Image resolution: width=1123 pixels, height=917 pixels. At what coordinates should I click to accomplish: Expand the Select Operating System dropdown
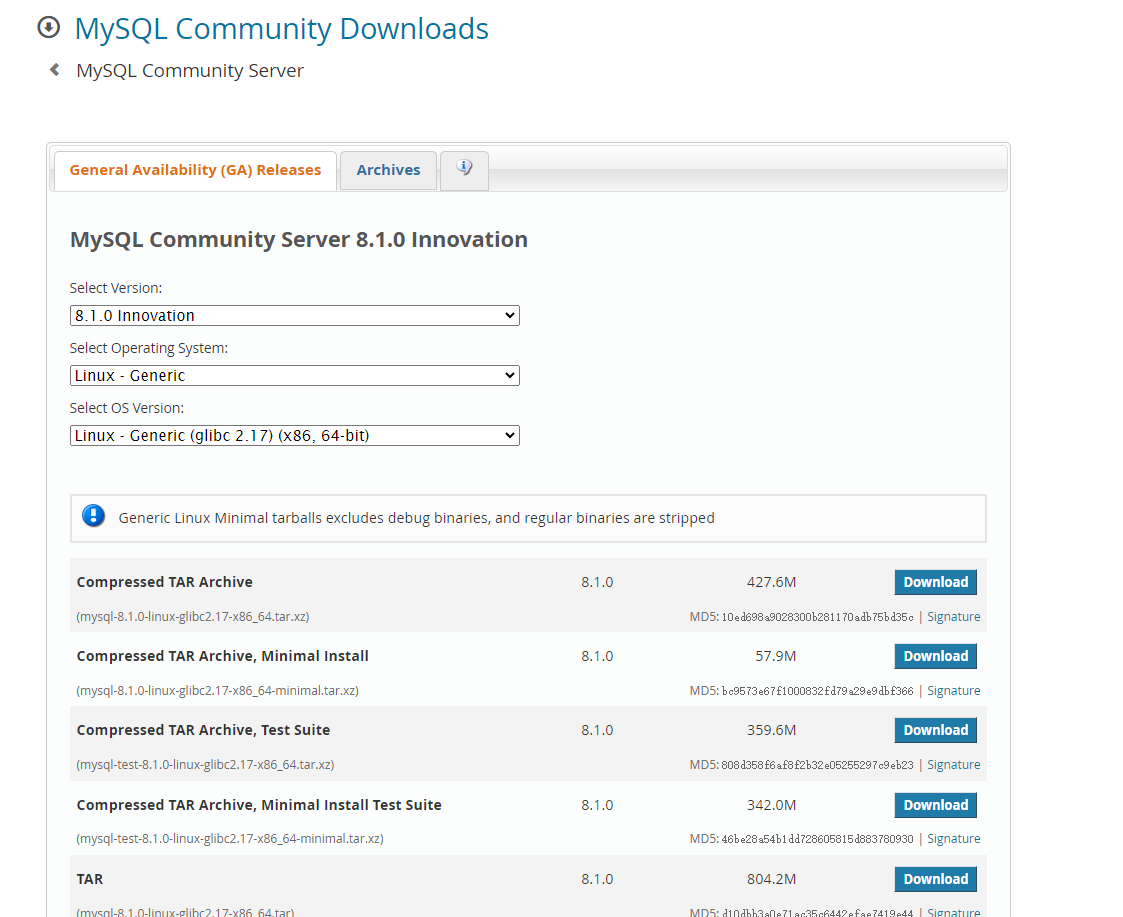point(294,375)
